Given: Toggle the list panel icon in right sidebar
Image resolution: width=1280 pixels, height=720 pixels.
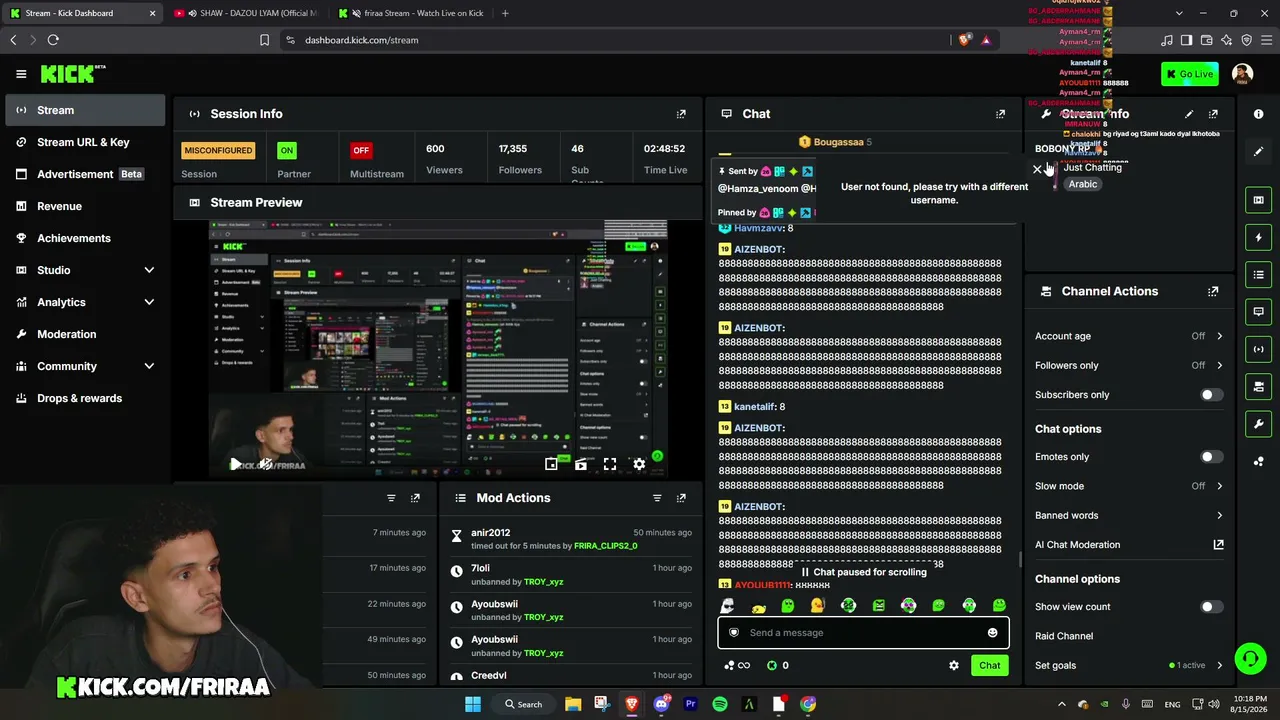Looking at the screenshot, I should click(x=1258, y=275).
